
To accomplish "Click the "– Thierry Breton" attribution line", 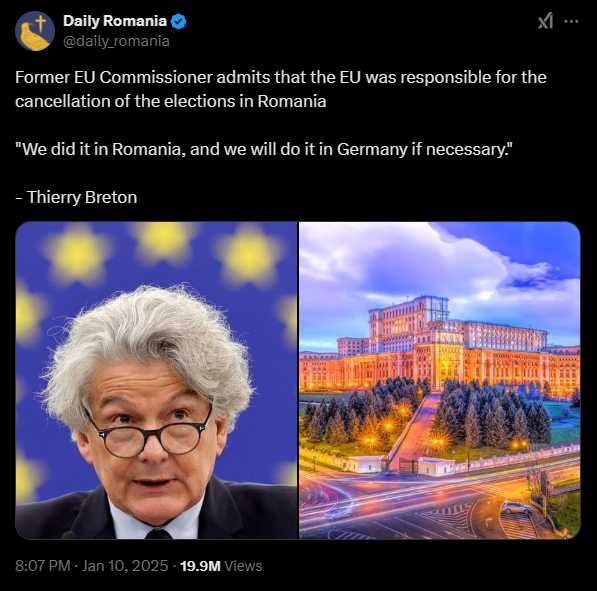I will (76, 197).
